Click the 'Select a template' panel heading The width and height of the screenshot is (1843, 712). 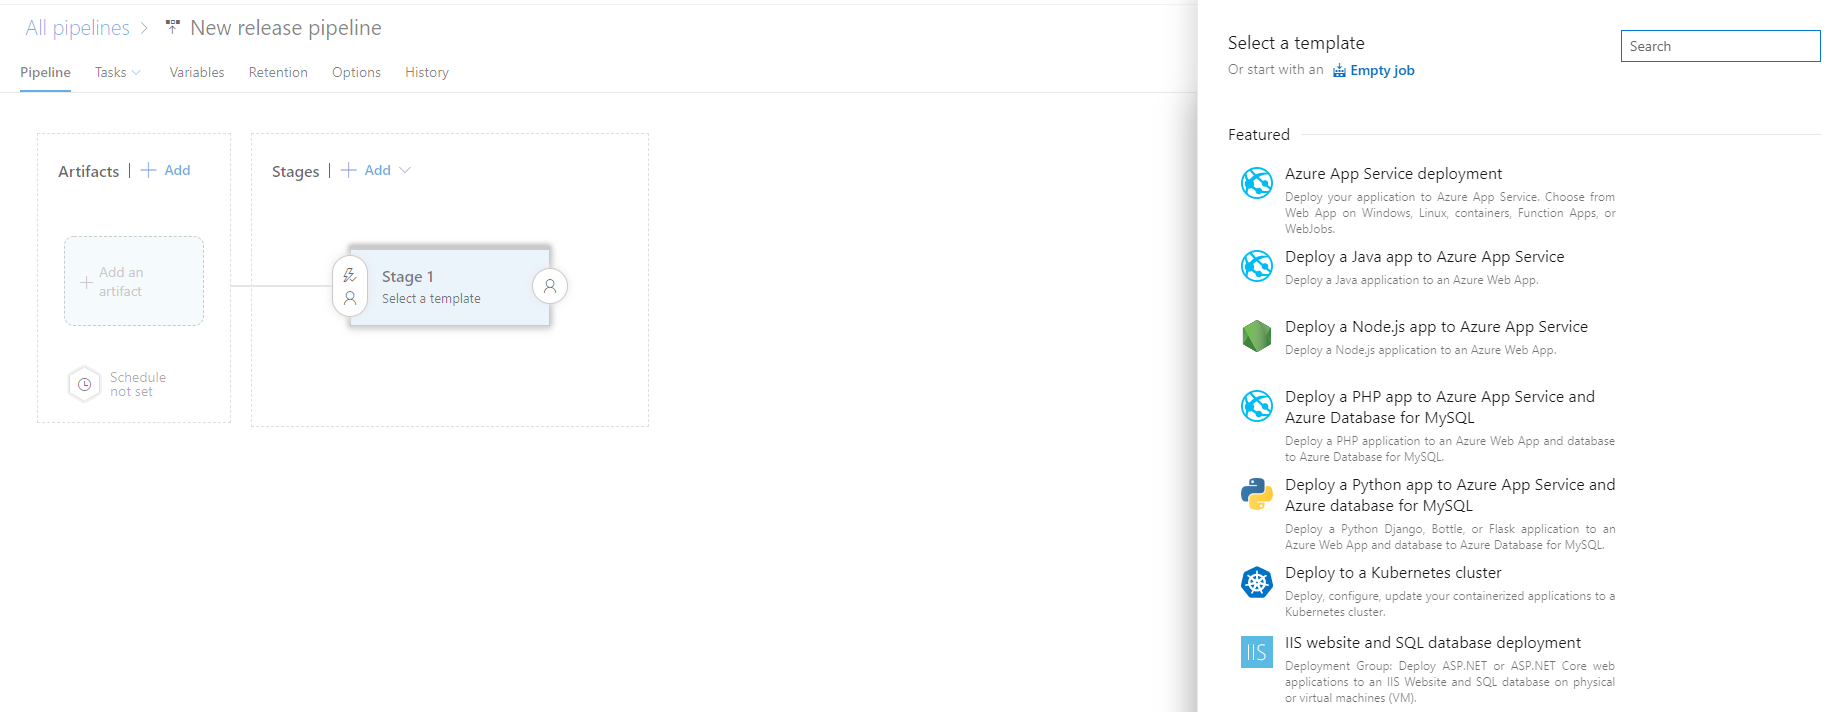click(x=1296, y=43)
